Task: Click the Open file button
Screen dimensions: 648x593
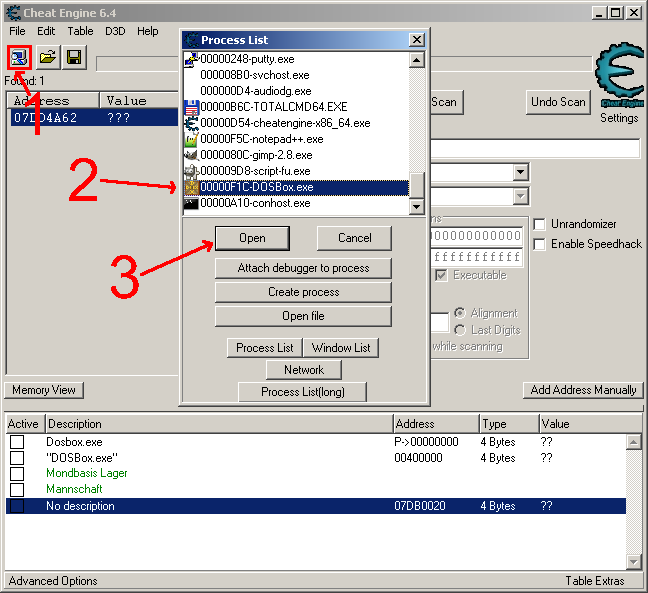Action: pyautogui.click(x=303, y=316)
